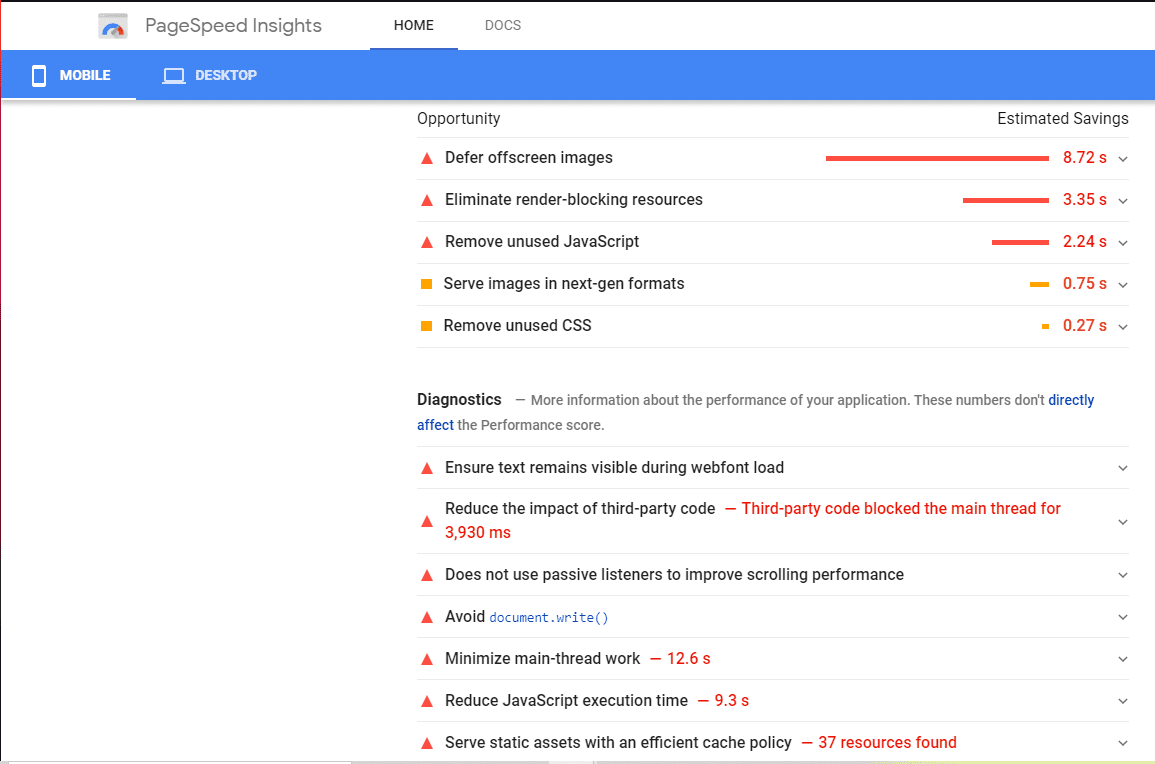Image resolution: width=1155 pixels, height=764 pixels.
Task: Follow the 'affect' link in Diagnostics
Action: [x=435, y=425]
